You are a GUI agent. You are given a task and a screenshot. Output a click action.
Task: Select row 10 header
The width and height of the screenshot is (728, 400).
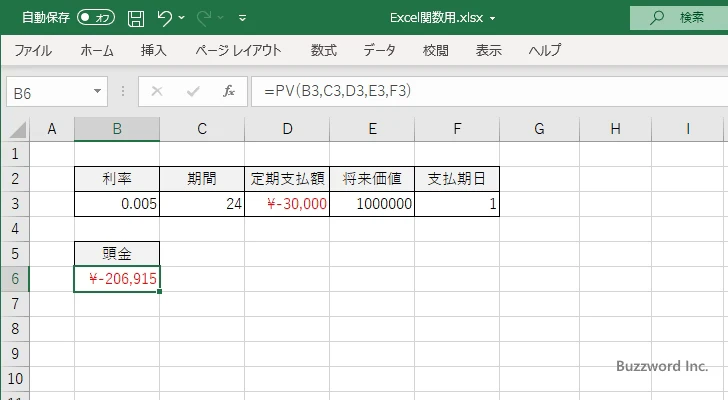click(15, 379)
